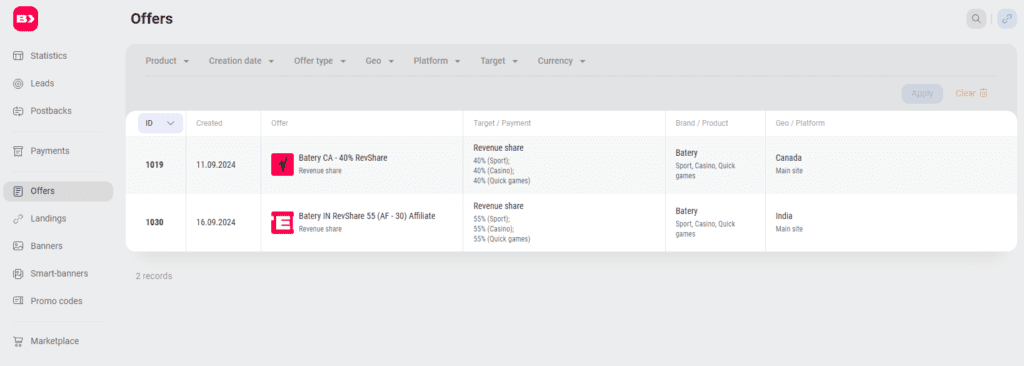Click the link icon button top right
Image resolution: width=1024 pixels, height=366 pixels.
coord(1006,19)
